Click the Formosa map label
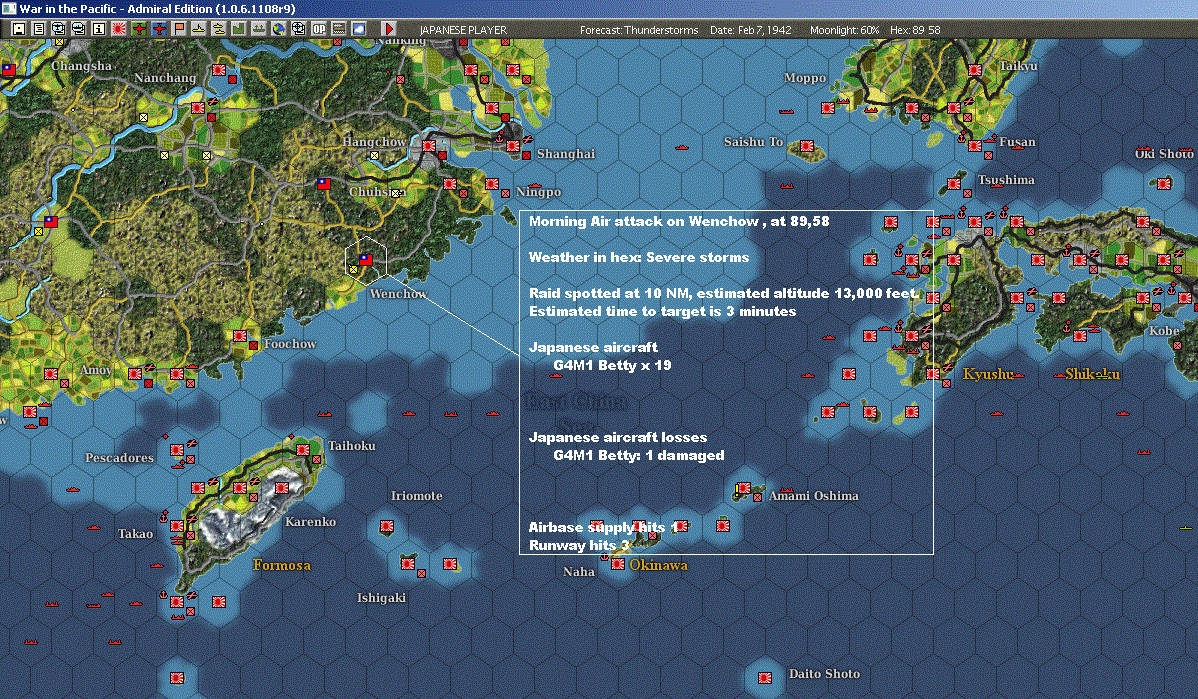The height and width of the screenshot is (699, 1198). (282, 565)
